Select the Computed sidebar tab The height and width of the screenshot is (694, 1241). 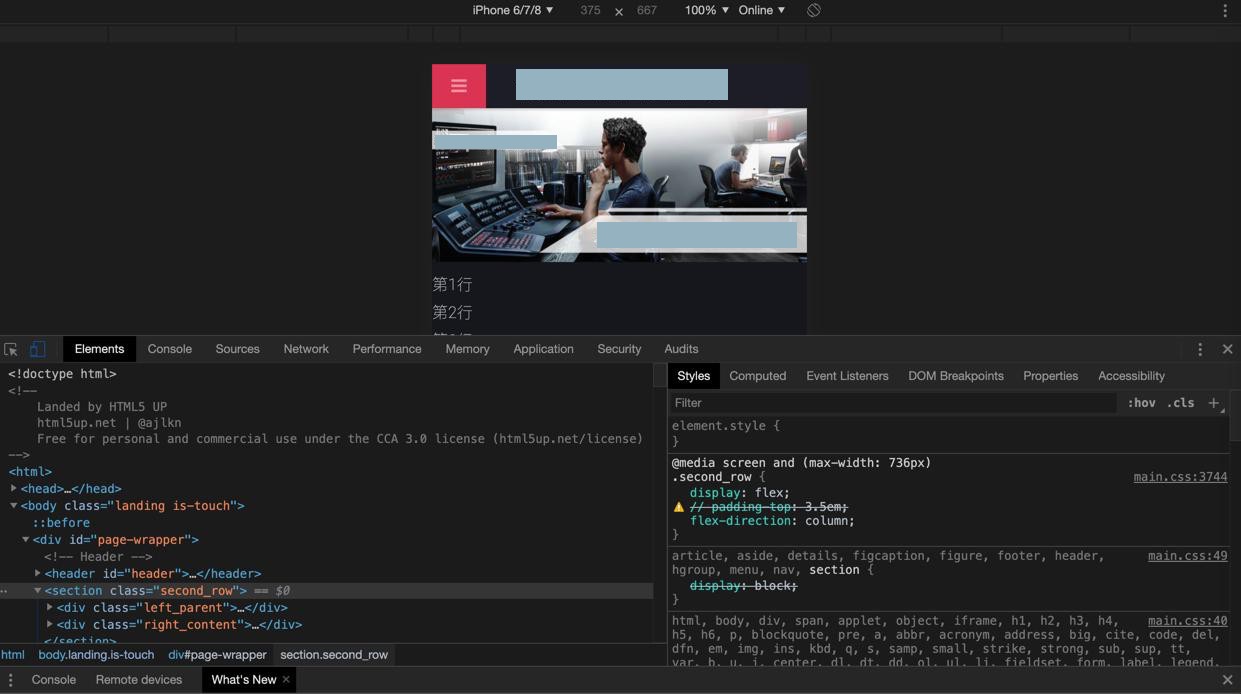(757, 376)
